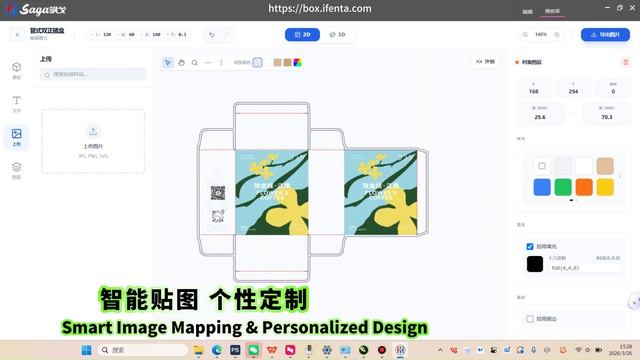640x360 pixels.
Task: Click the first tan color swatch in canvas toolbar
Action: [x=278, y=62]
